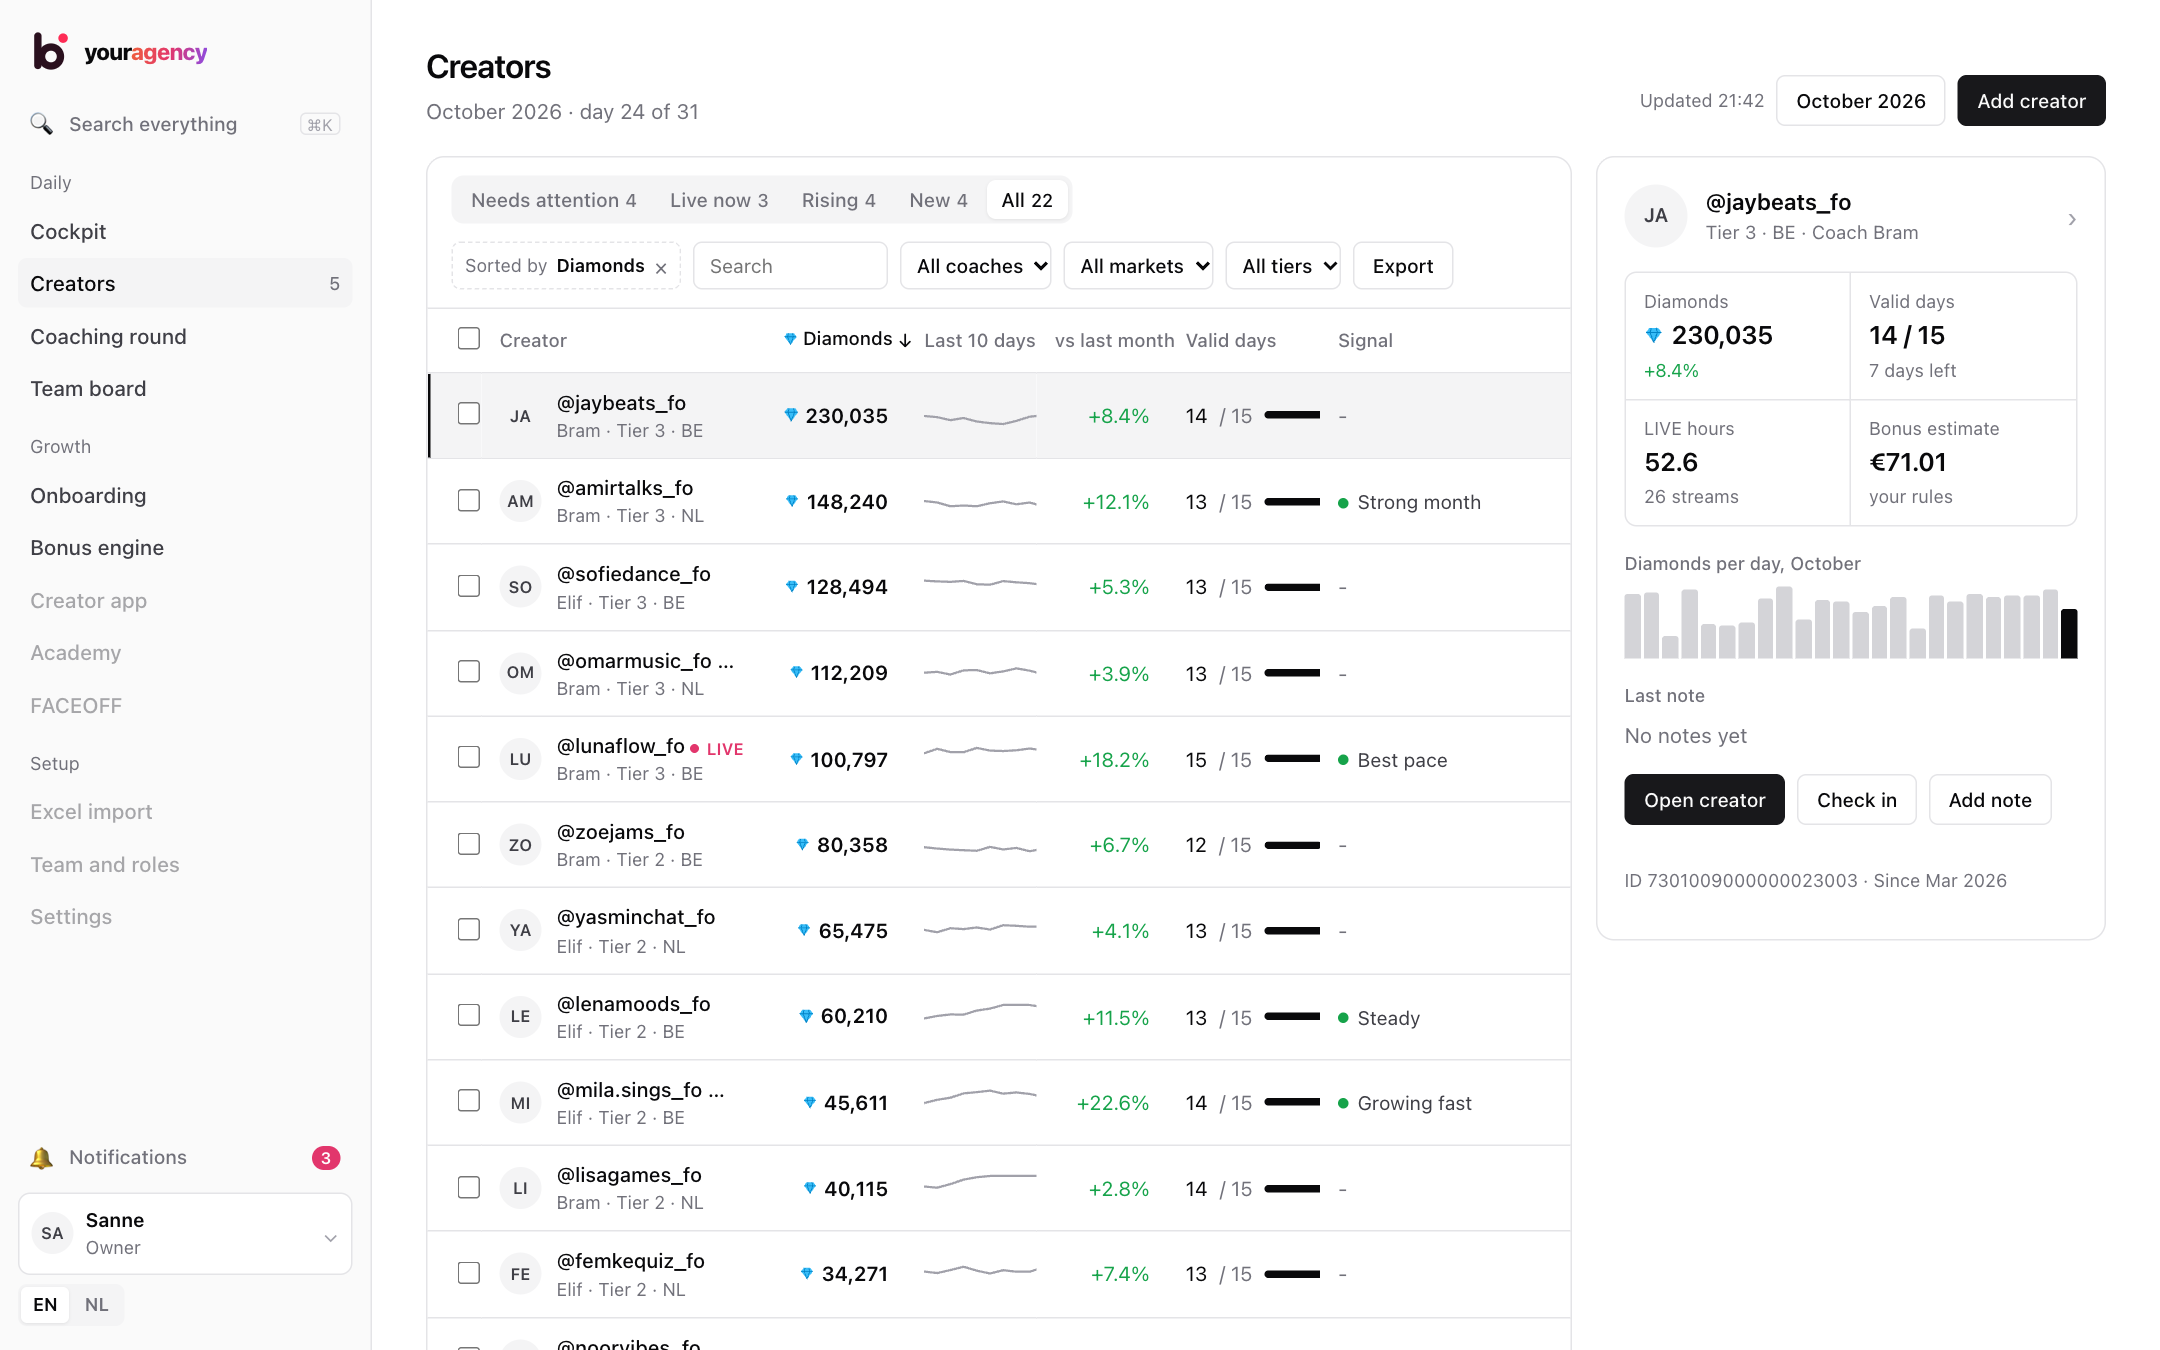Click the black bar in Diamonds per day chart
The width and height of the screenshot is (2160, 1350).
pyautogui.click(x=2069, y=634)
